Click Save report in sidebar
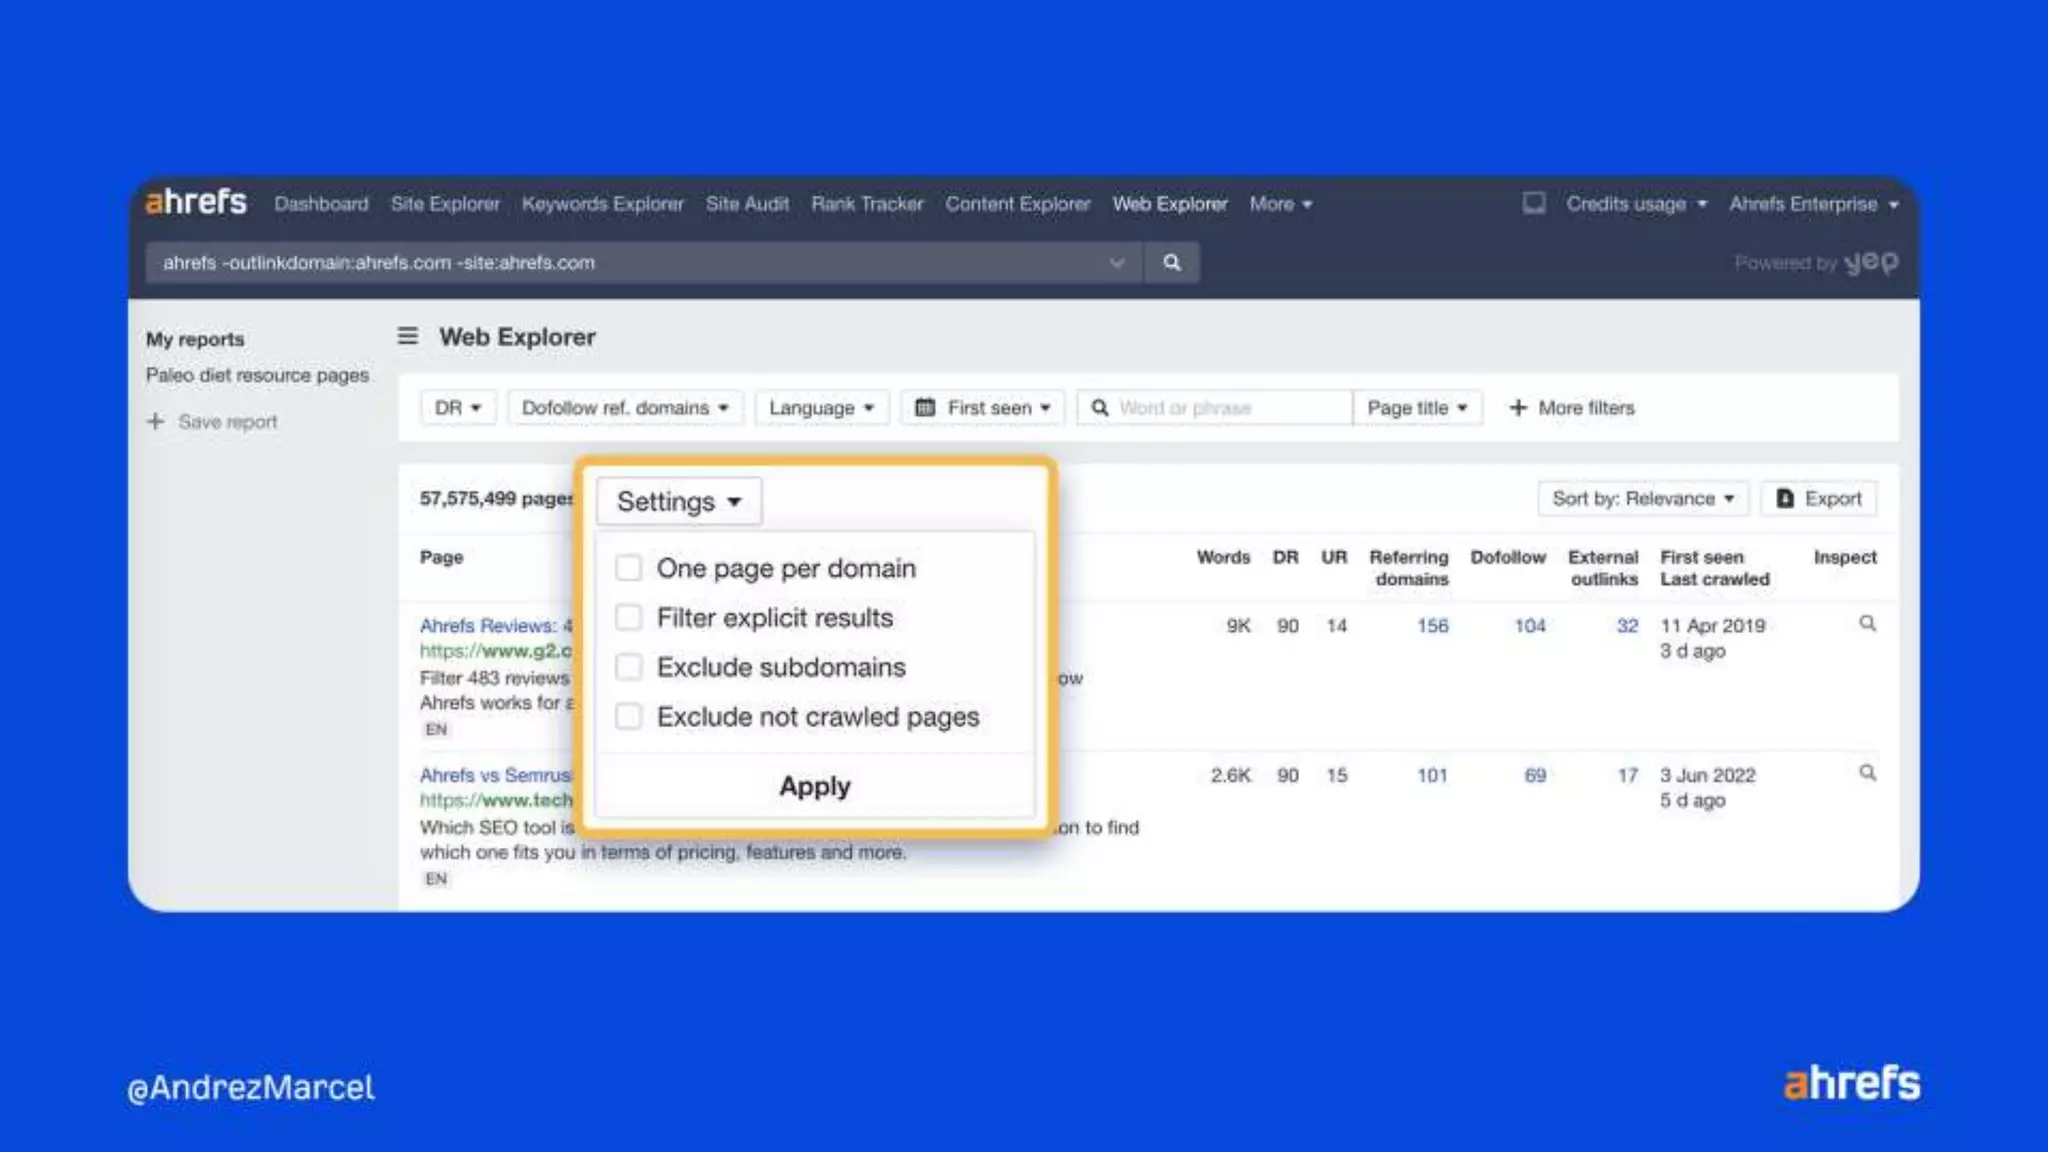 (212, 422)
